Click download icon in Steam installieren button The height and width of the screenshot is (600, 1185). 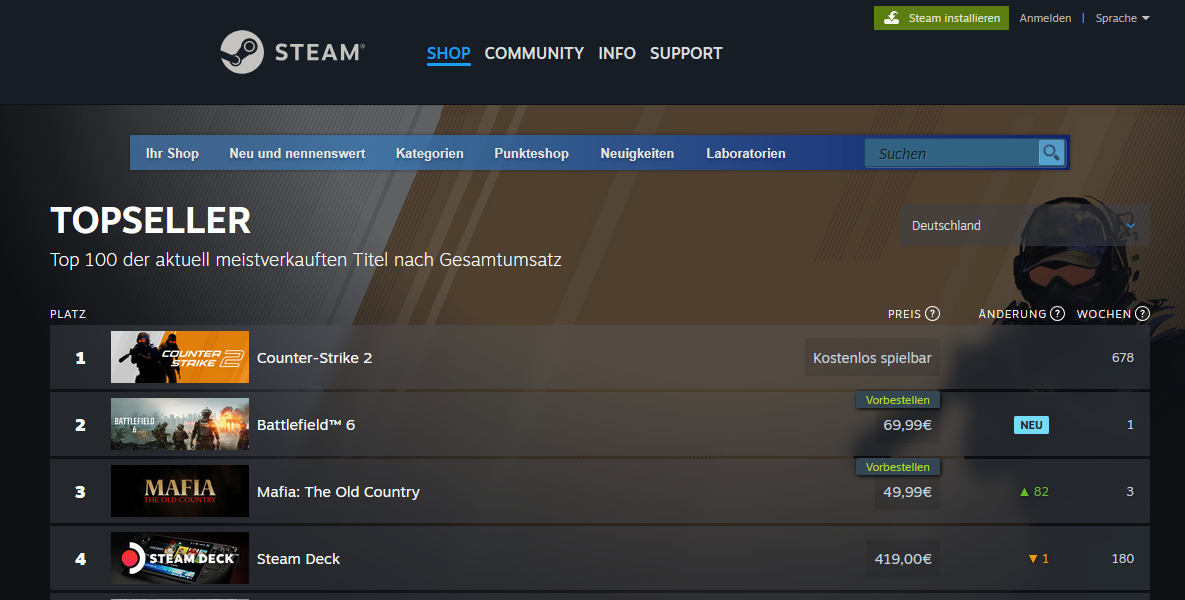coord(892,18)
